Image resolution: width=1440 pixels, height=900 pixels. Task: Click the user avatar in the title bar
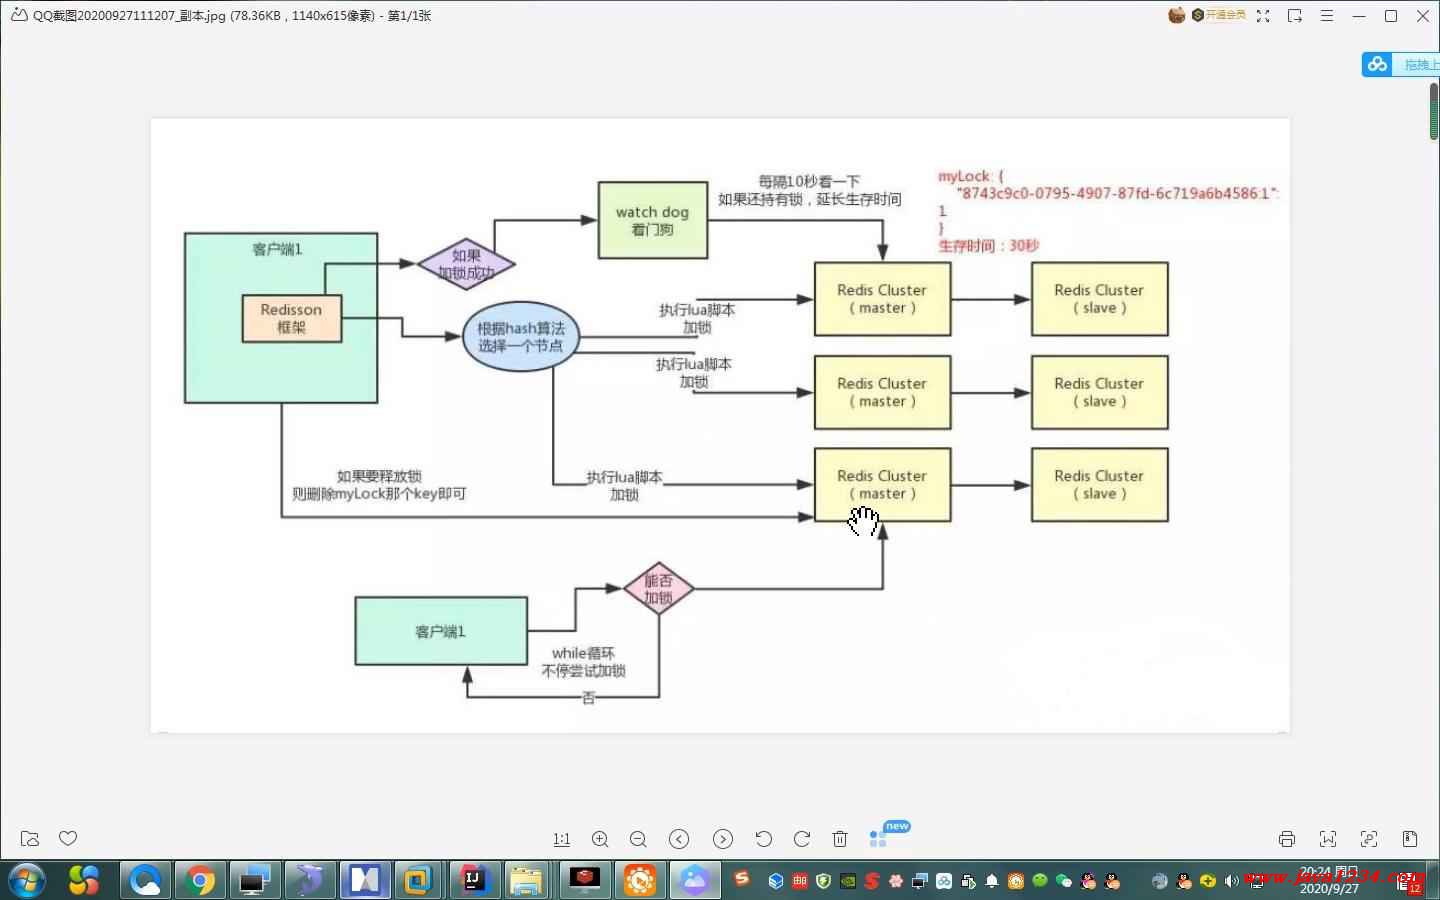(1177, 15)
